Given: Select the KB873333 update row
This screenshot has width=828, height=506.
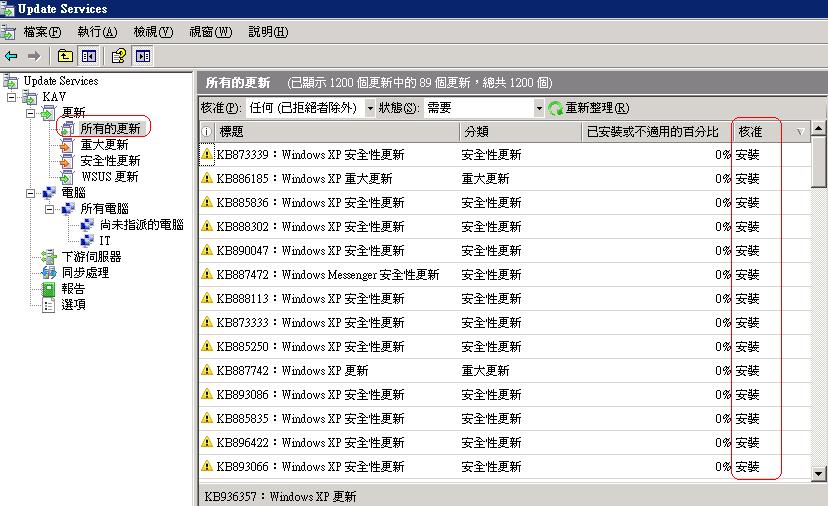Looking at the screenshot, I should pyautogui.click(x=505, y=322).
